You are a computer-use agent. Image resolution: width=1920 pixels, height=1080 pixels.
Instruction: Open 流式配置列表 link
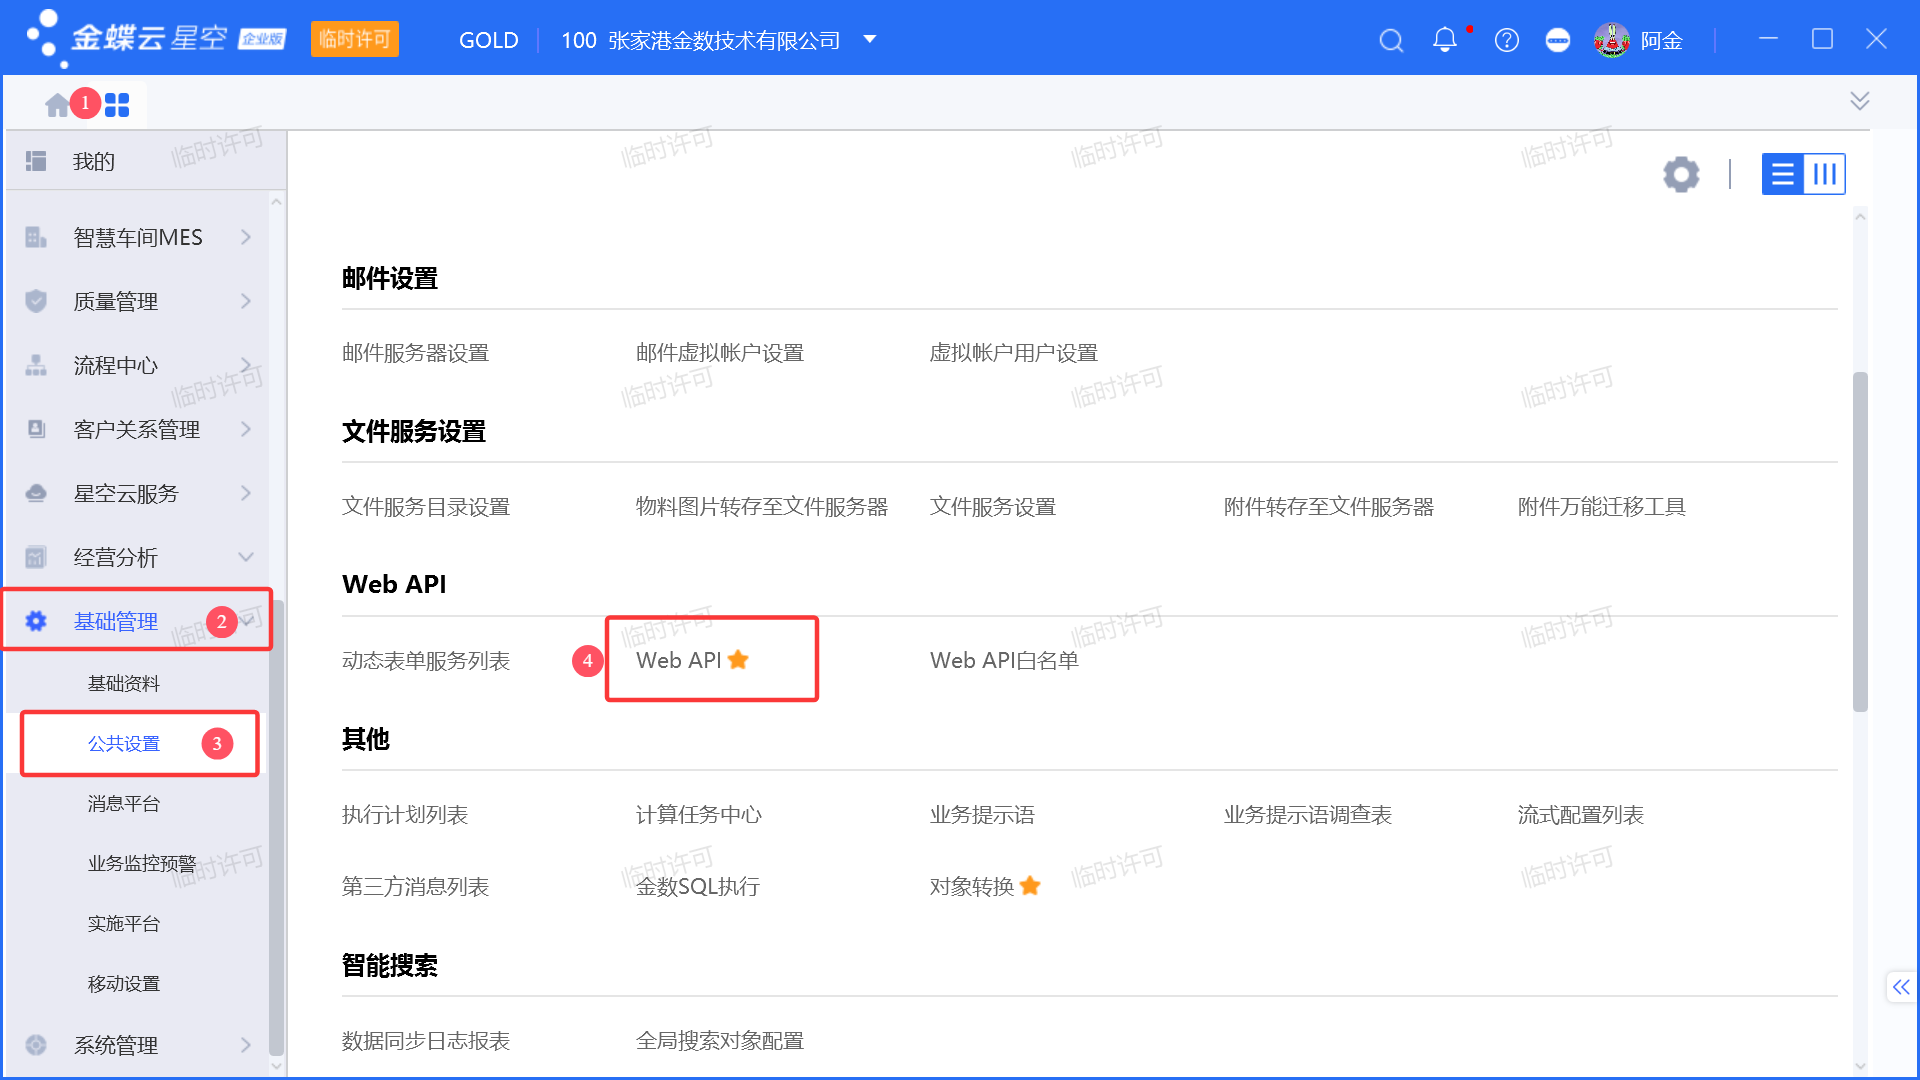1581,815
